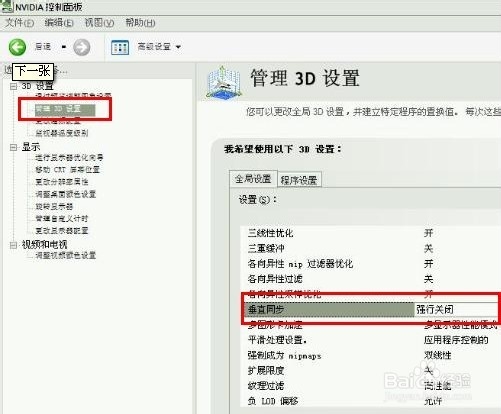Screen dimensions: 501x414
Task: Open the 文件 menu
Action: 20,23
